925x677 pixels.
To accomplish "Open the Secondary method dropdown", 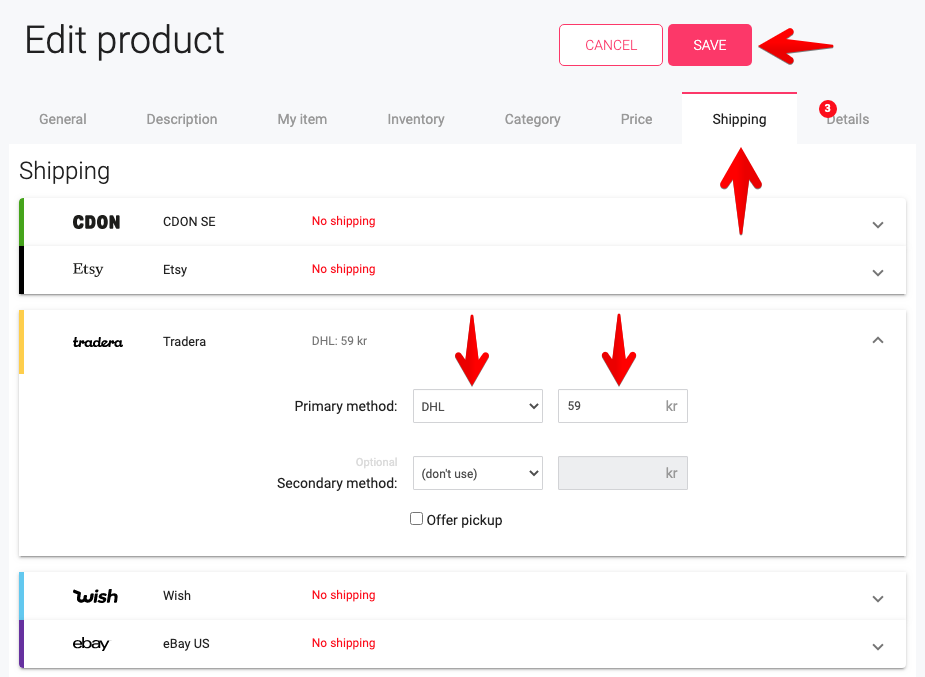I will (x=478, y=473).
